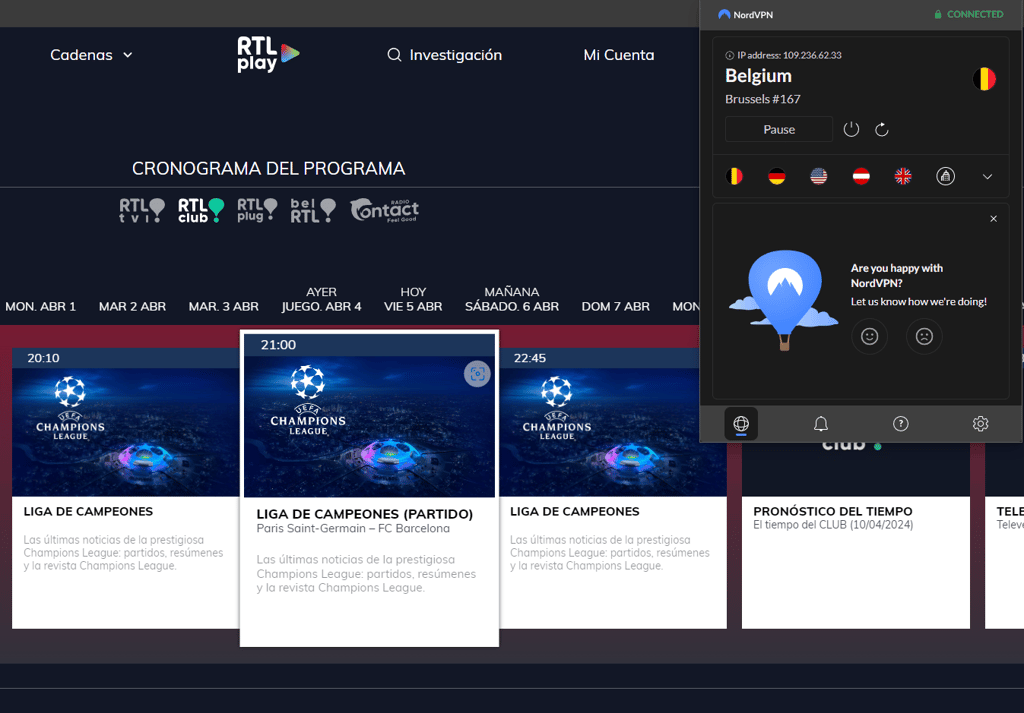
Task: Open the 22:45 Champions League thumbnail
Action: pyautogui.click(x=613, y=432)
